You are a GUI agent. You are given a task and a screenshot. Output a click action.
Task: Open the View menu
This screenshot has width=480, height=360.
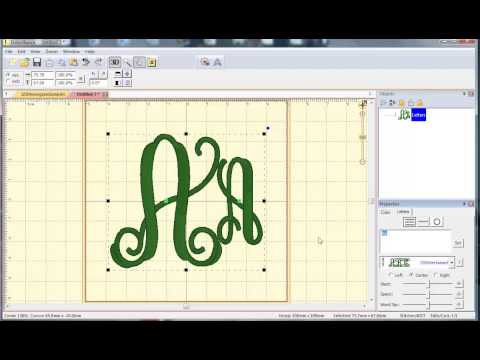pyautogui.click(x=36, y=52)
